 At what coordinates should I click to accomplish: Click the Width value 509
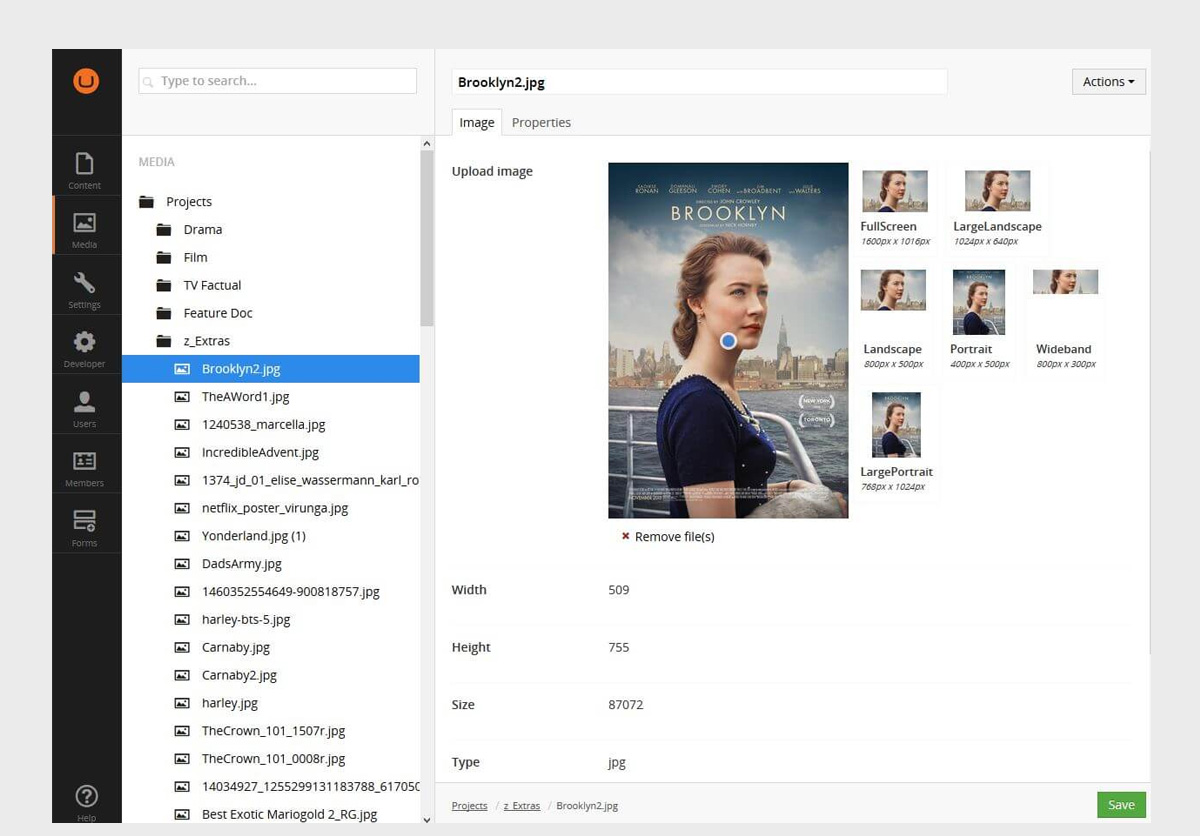[619, 590]
